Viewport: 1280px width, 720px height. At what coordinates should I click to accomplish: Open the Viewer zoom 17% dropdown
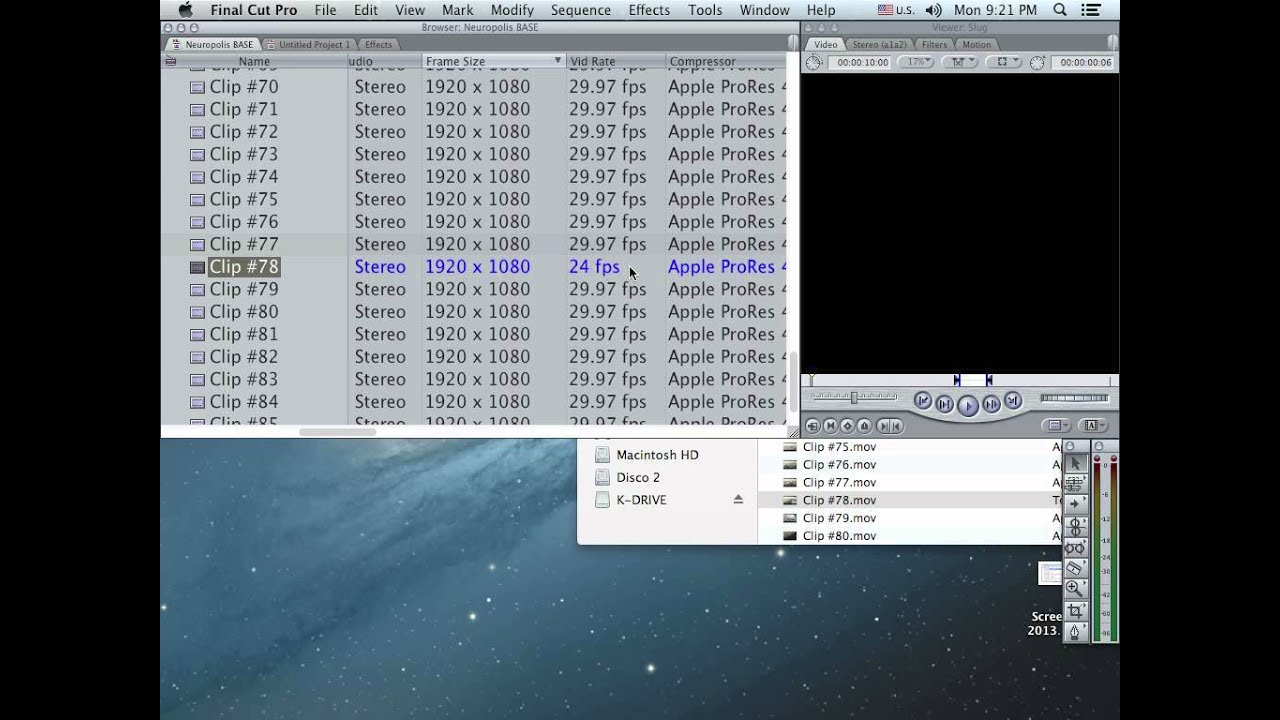pyautogui.click(x=916, y=62)
